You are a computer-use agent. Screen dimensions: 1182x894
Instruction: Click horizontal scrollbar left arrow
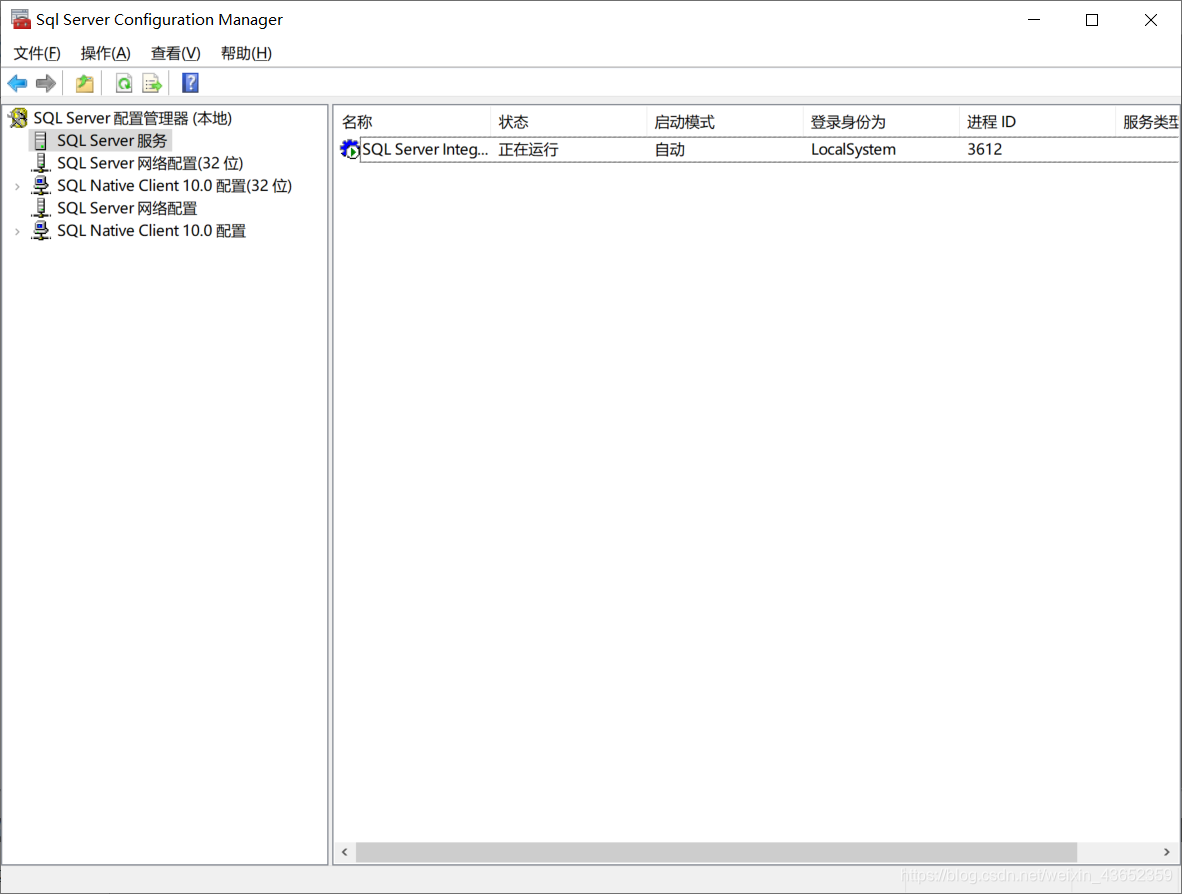pyautogui.click(x=344, y=852)
